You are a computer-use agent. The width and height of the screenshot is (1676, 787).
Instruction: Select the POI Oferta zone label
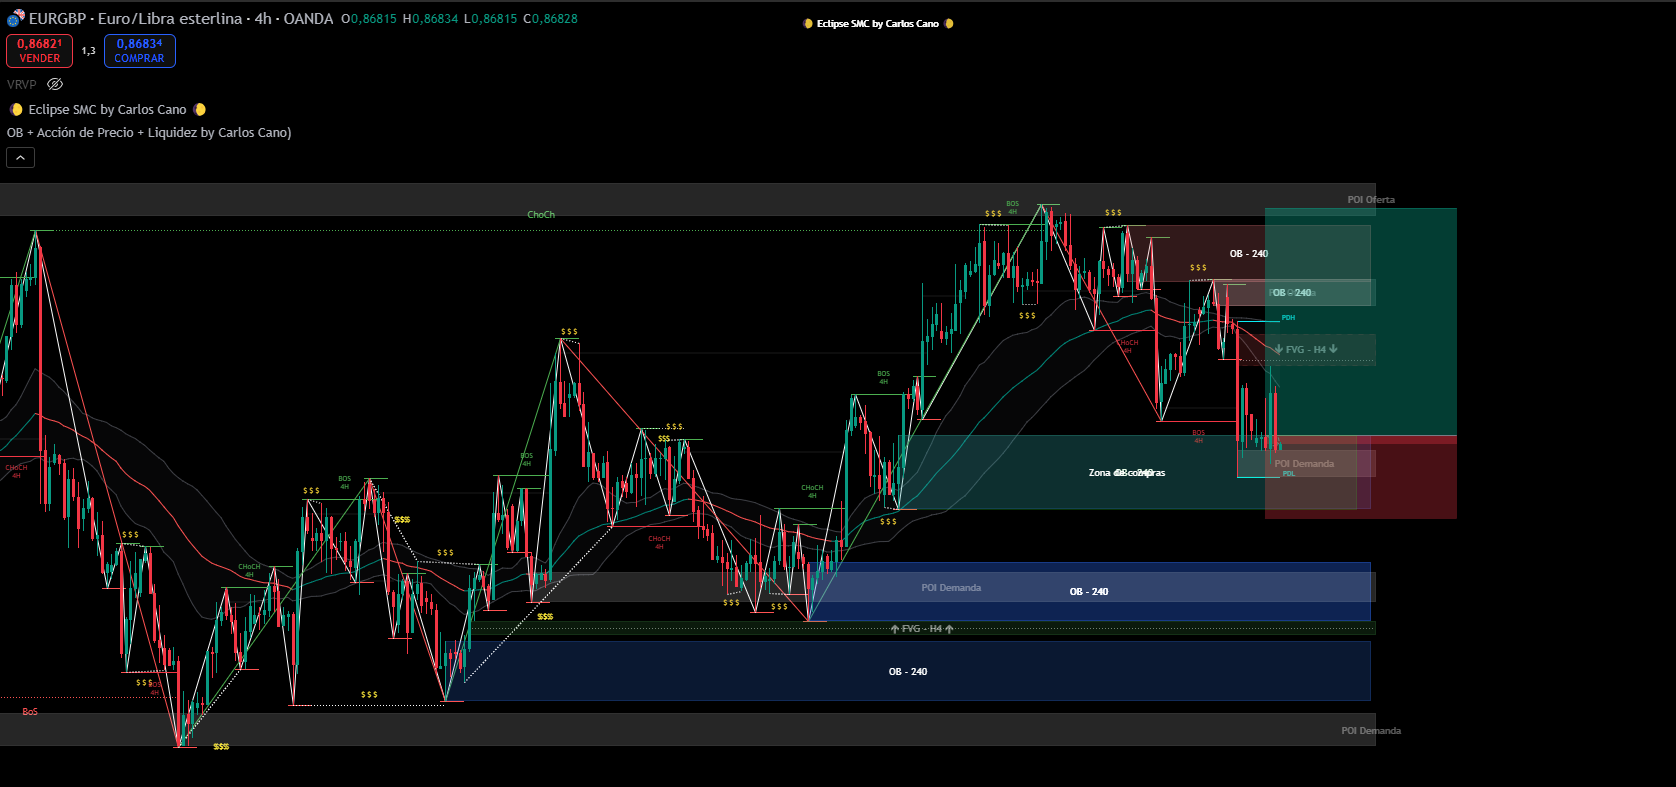point(1370,200)
